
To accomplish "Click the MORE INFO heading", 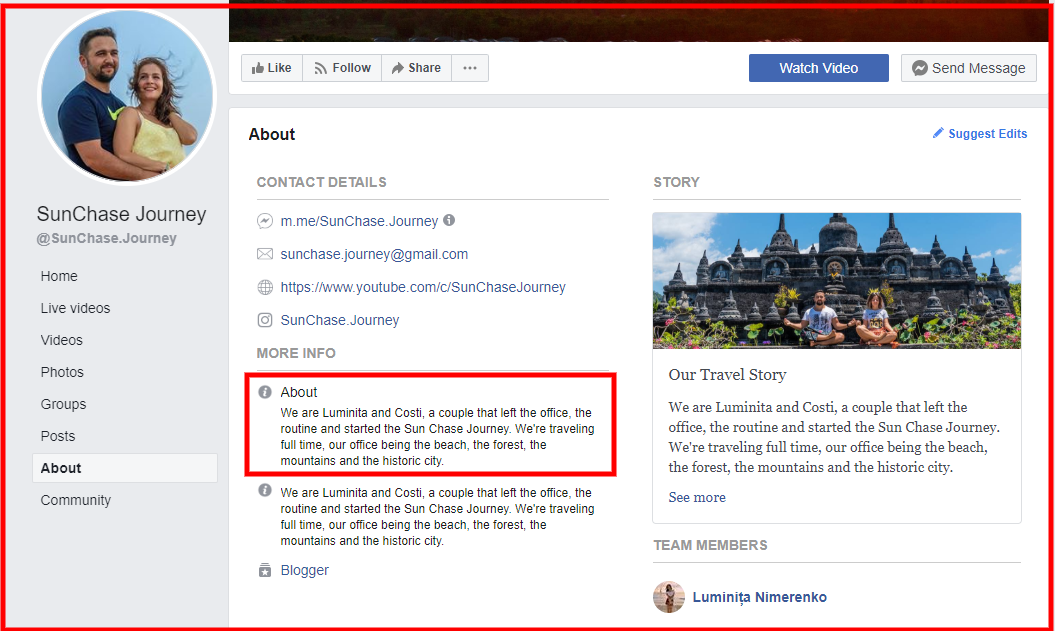I will click(x=296, y=353).
